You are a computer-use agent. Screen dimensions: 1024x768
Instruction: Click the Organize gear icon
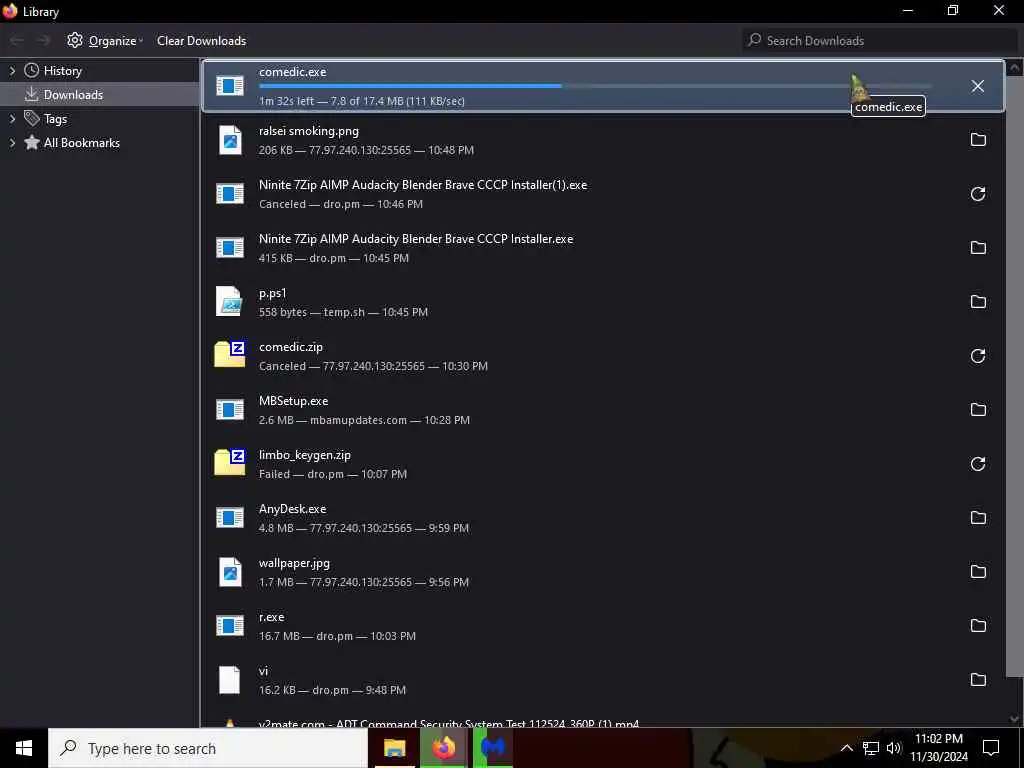(75, 40)
